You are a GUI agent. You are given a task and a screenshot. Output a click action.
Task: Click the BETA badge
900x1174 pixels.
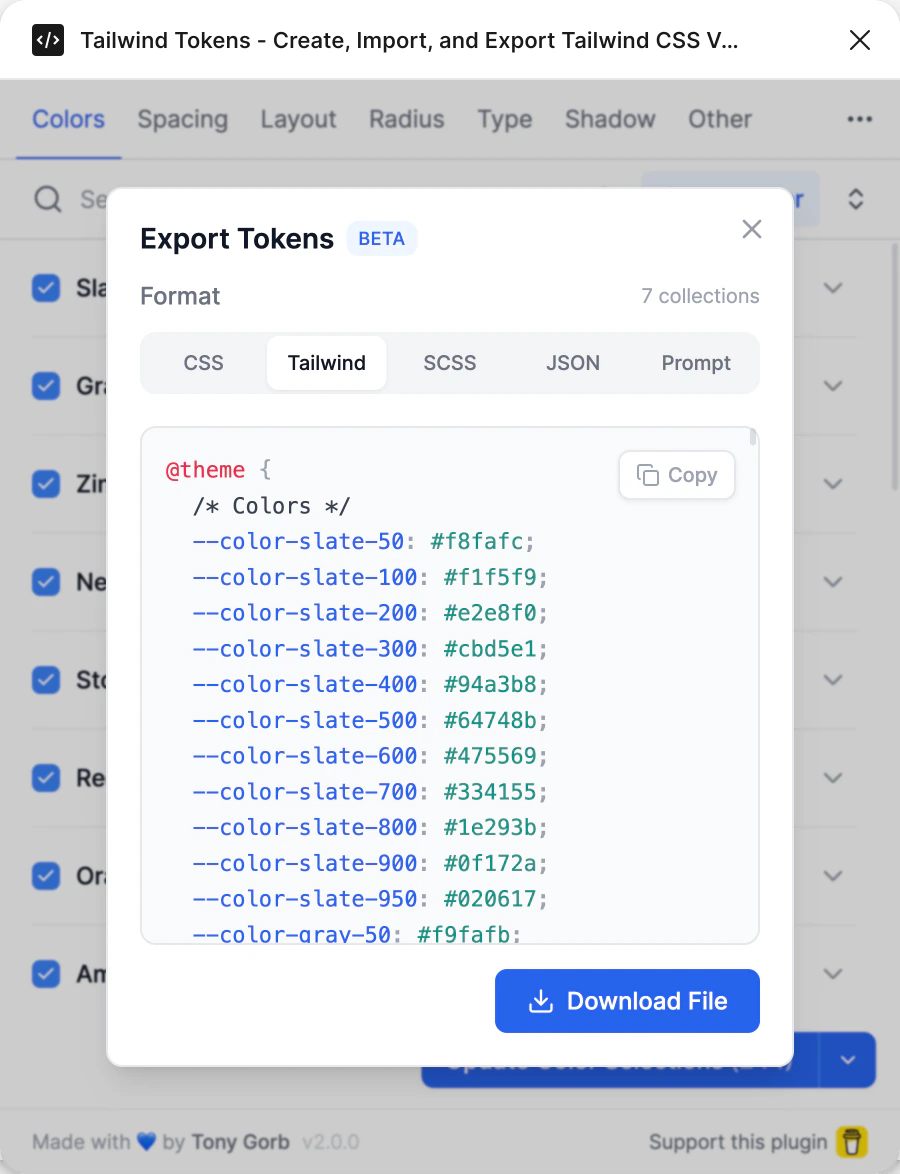tap(381, 239)
